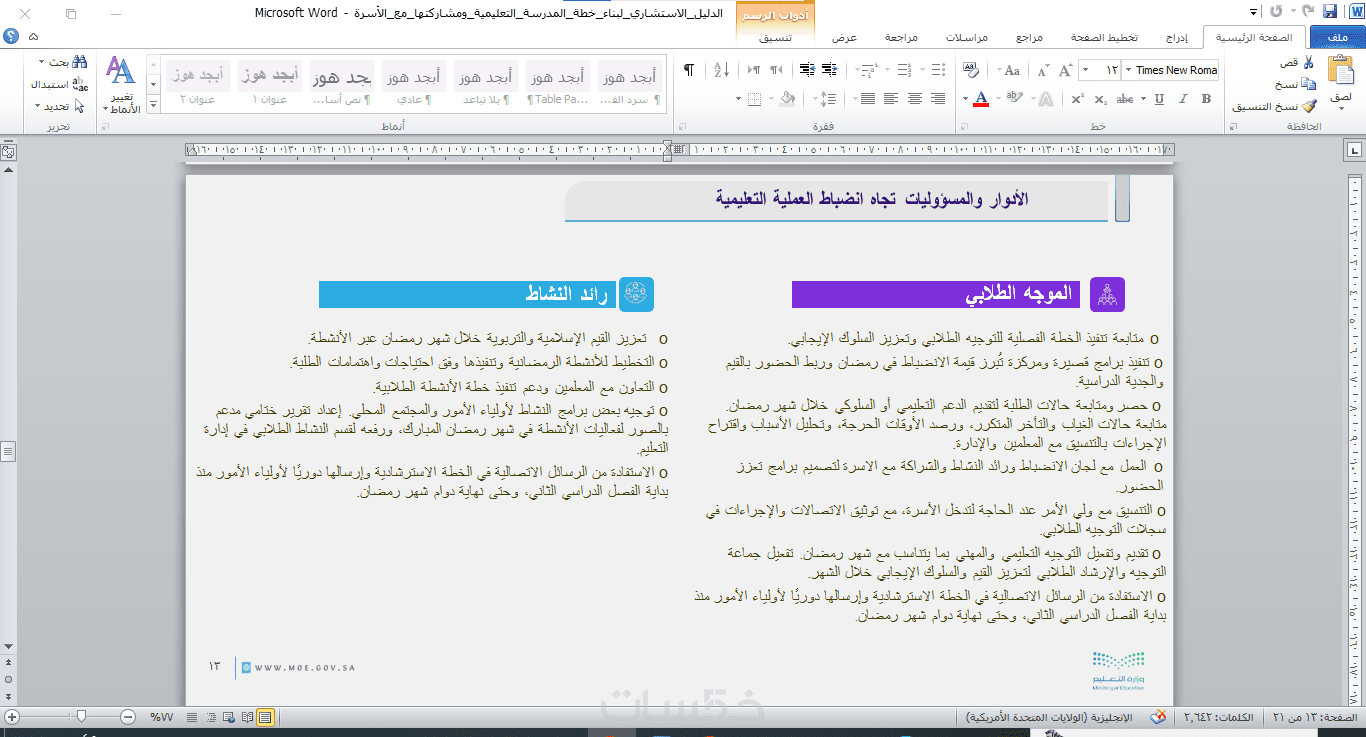Toggle superscript (x²) formatting
Viewport: 1366px width, 737px height.
[1078, 98]
